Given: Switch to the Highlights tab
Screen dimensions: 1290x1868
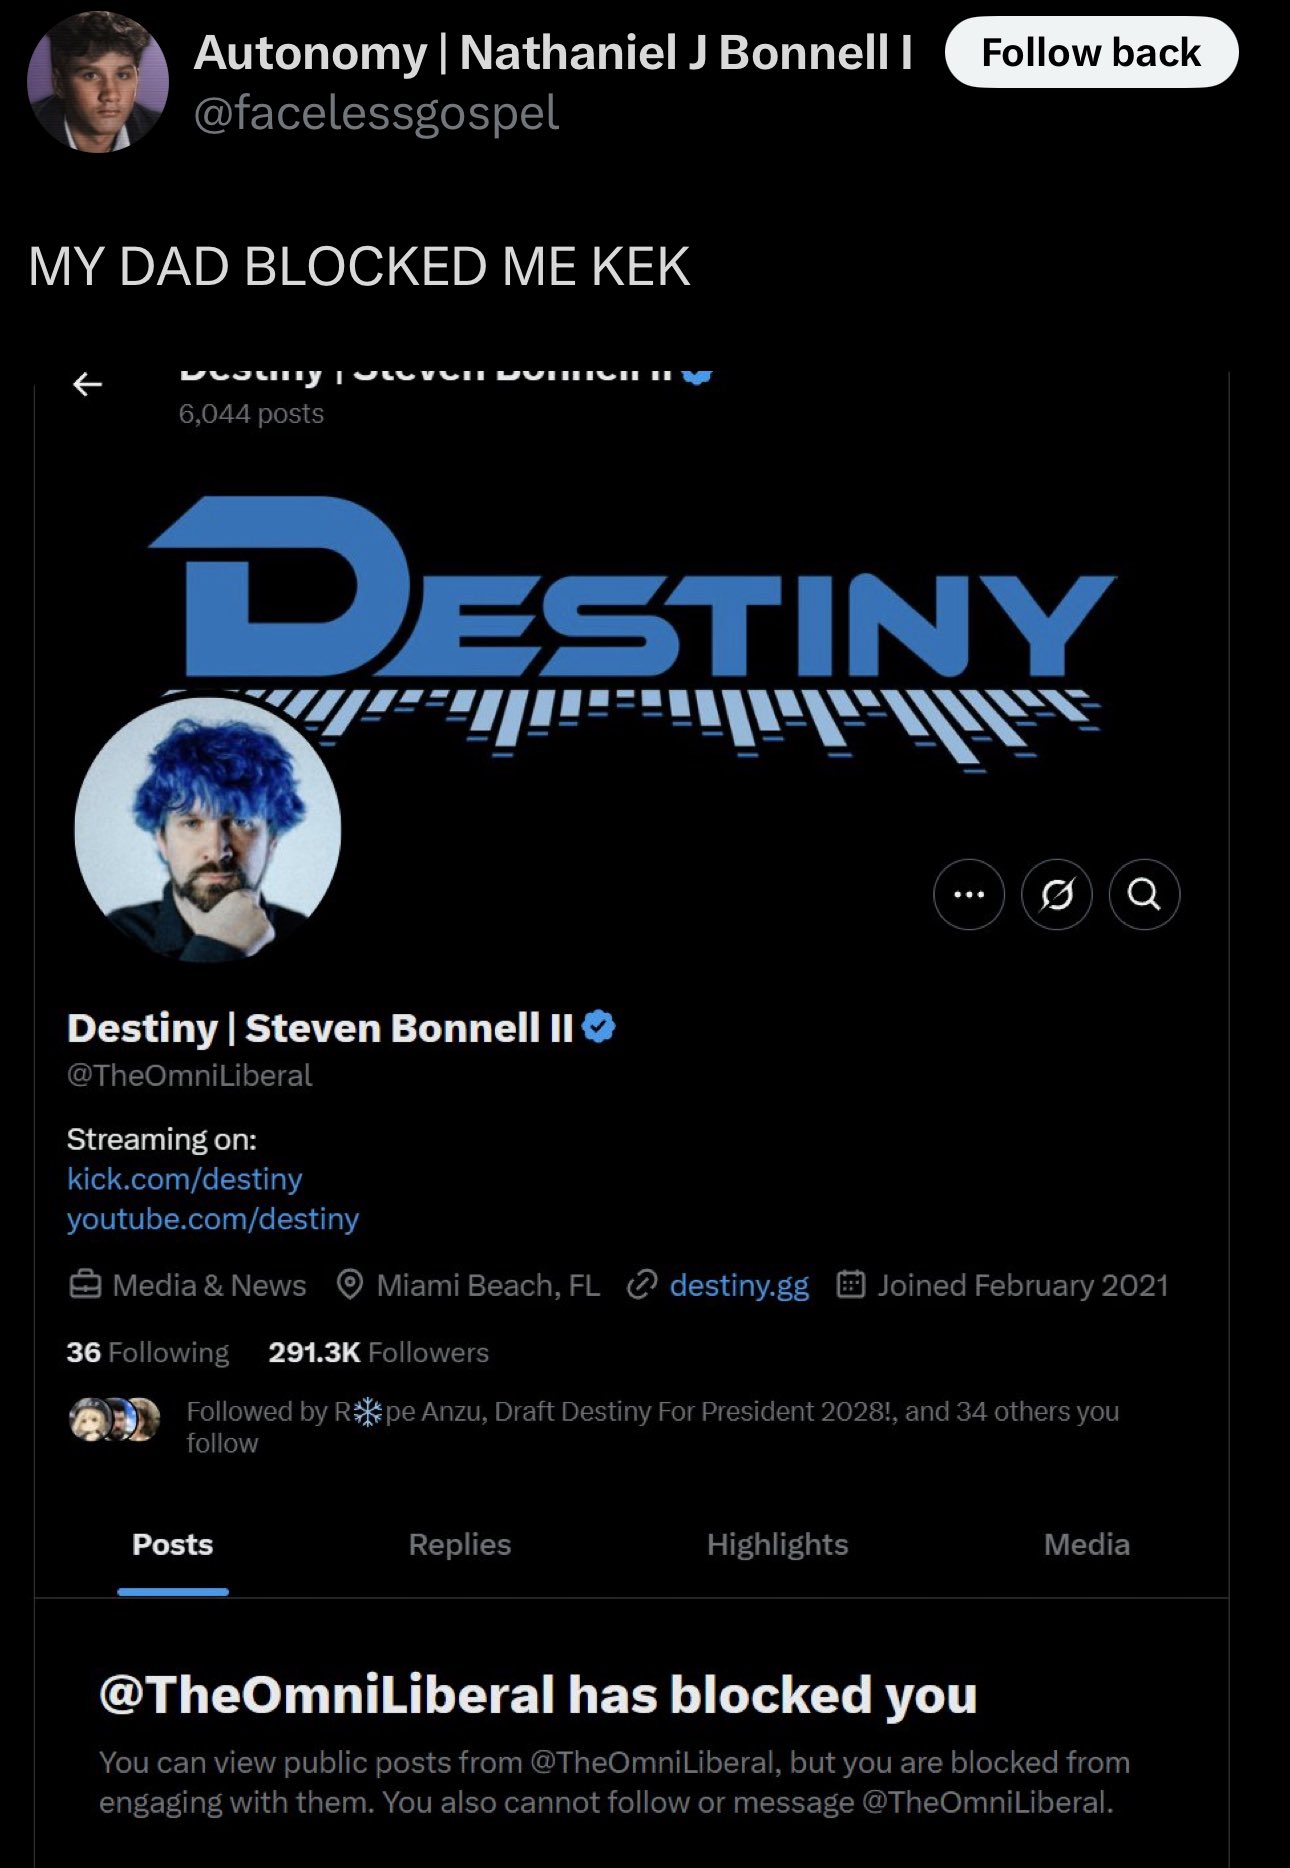Looking at the screenshot, I should click(x=777, y=1545).
